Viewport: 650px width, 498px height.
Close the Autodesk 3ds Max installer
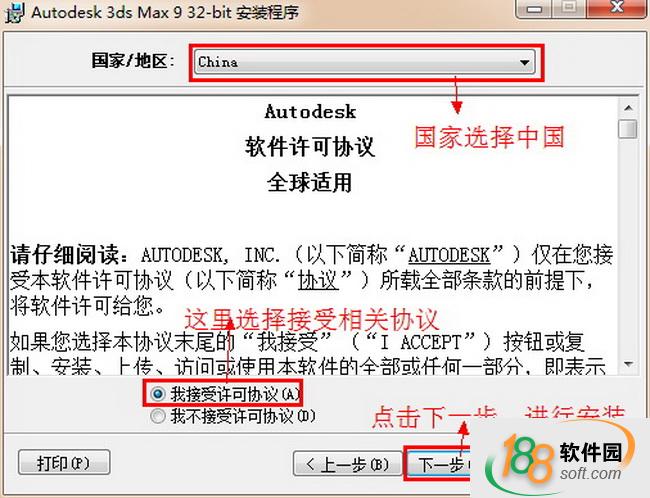[x=617, y=8]
